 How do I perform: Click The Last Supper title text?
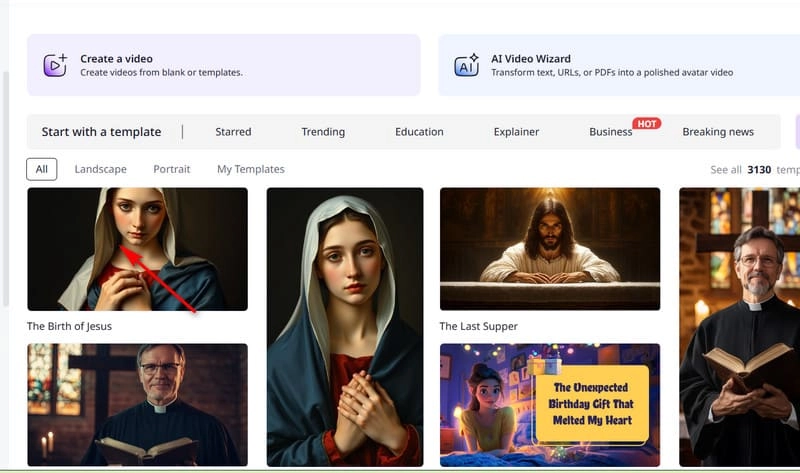(479, 326)
